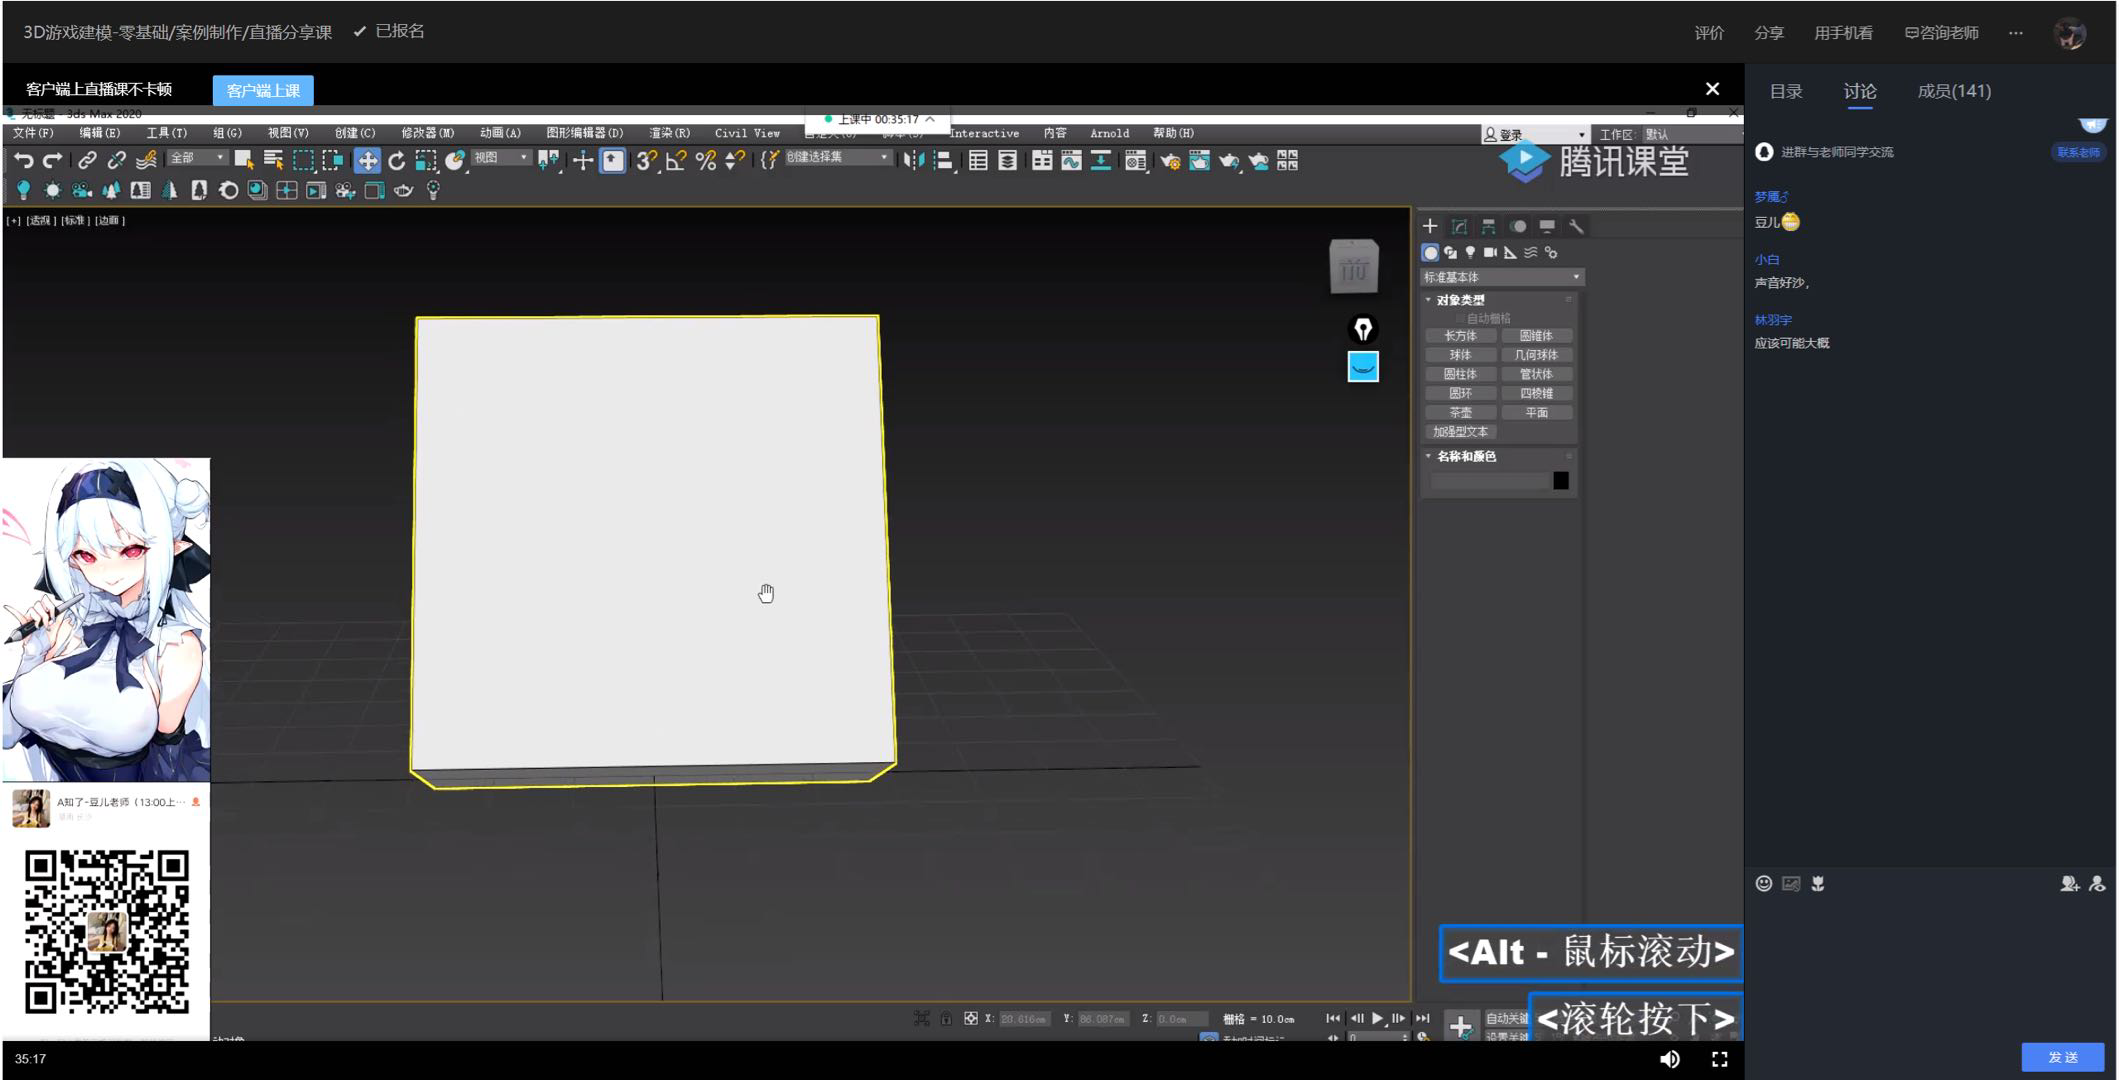2119x1080 pixels.
Task: Select the Rotate tool icon
Action: pos(397,161)
